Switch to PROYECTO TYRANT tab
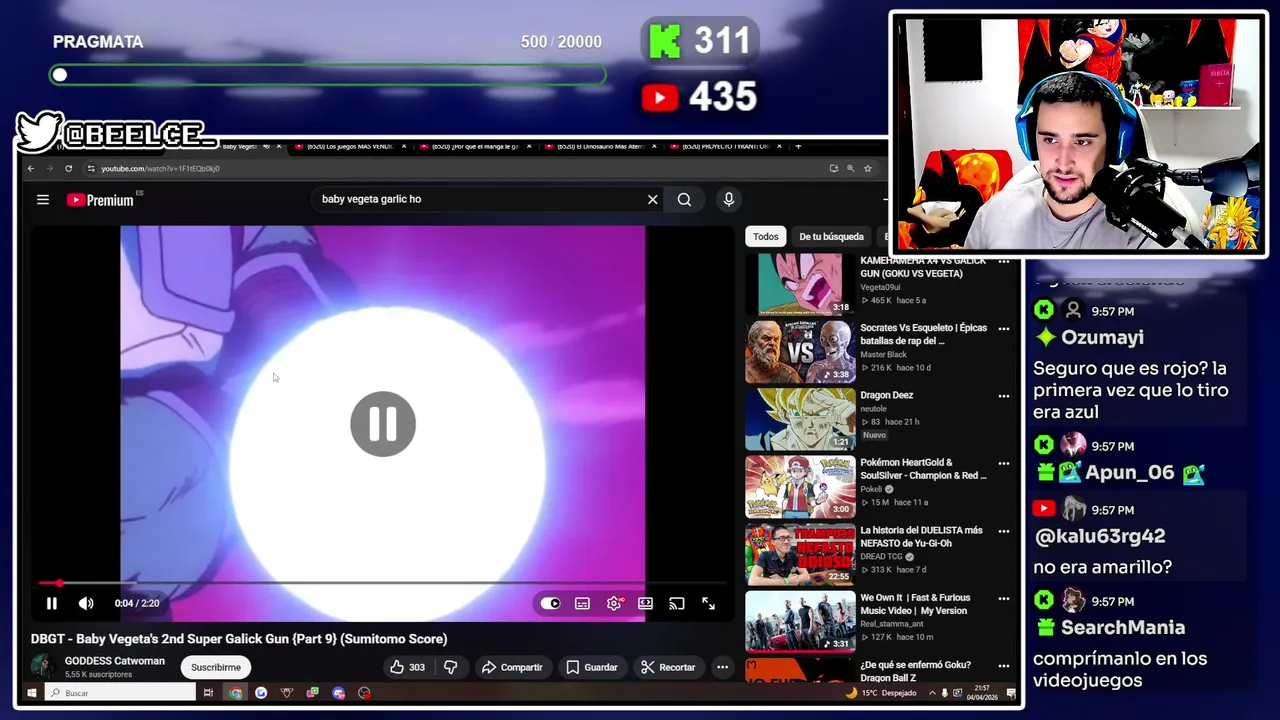Screen dimensions: 1280x720 pos(725,147)
